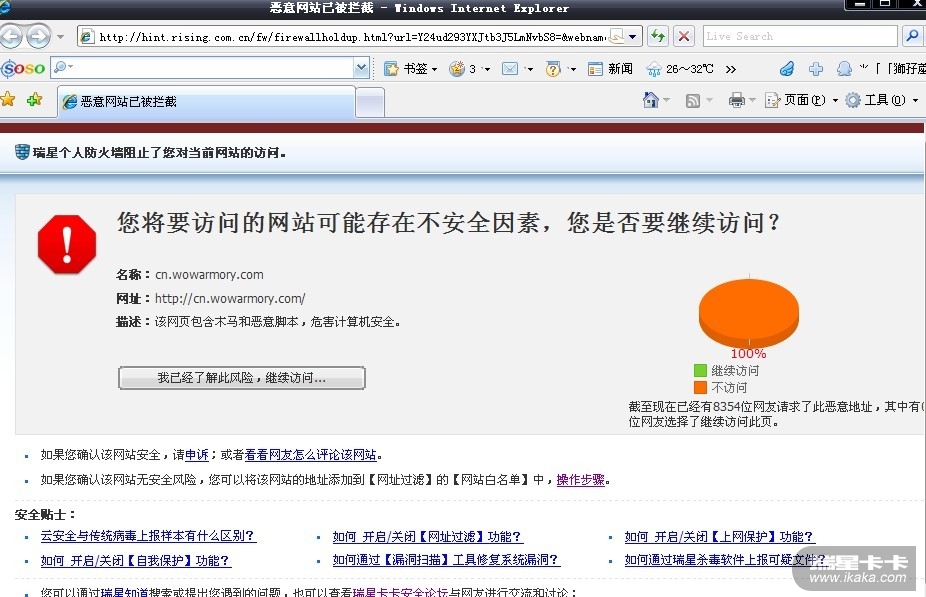Click the blue plus icon in toolbar

tap(816, 69)
